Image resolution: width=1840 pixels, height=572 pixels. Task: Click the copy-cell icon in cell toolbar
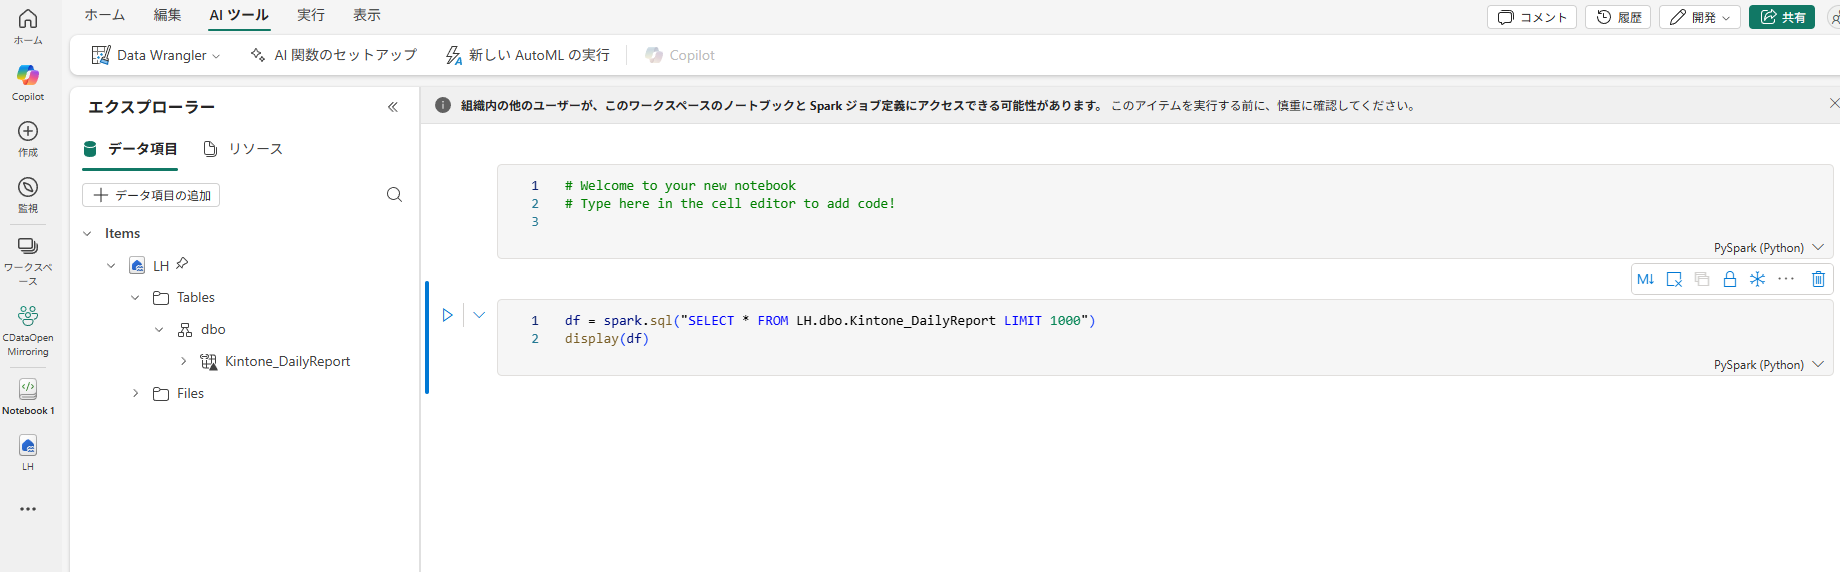[x=1702, y=279]
